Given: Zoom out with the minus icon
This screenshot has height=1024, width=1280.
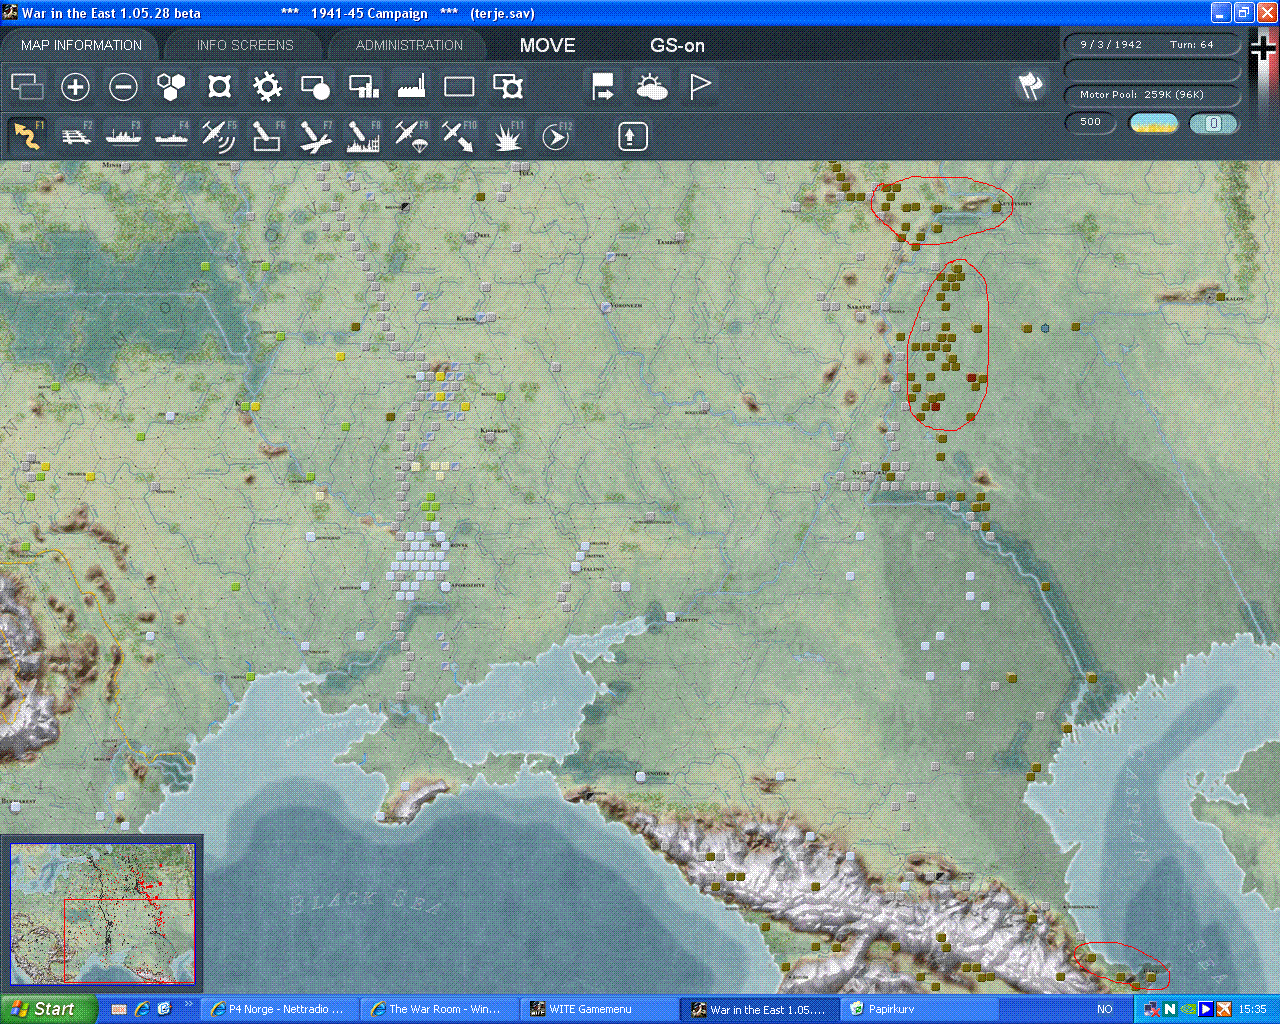Looking at the screenshot, I should coord(123,87).
